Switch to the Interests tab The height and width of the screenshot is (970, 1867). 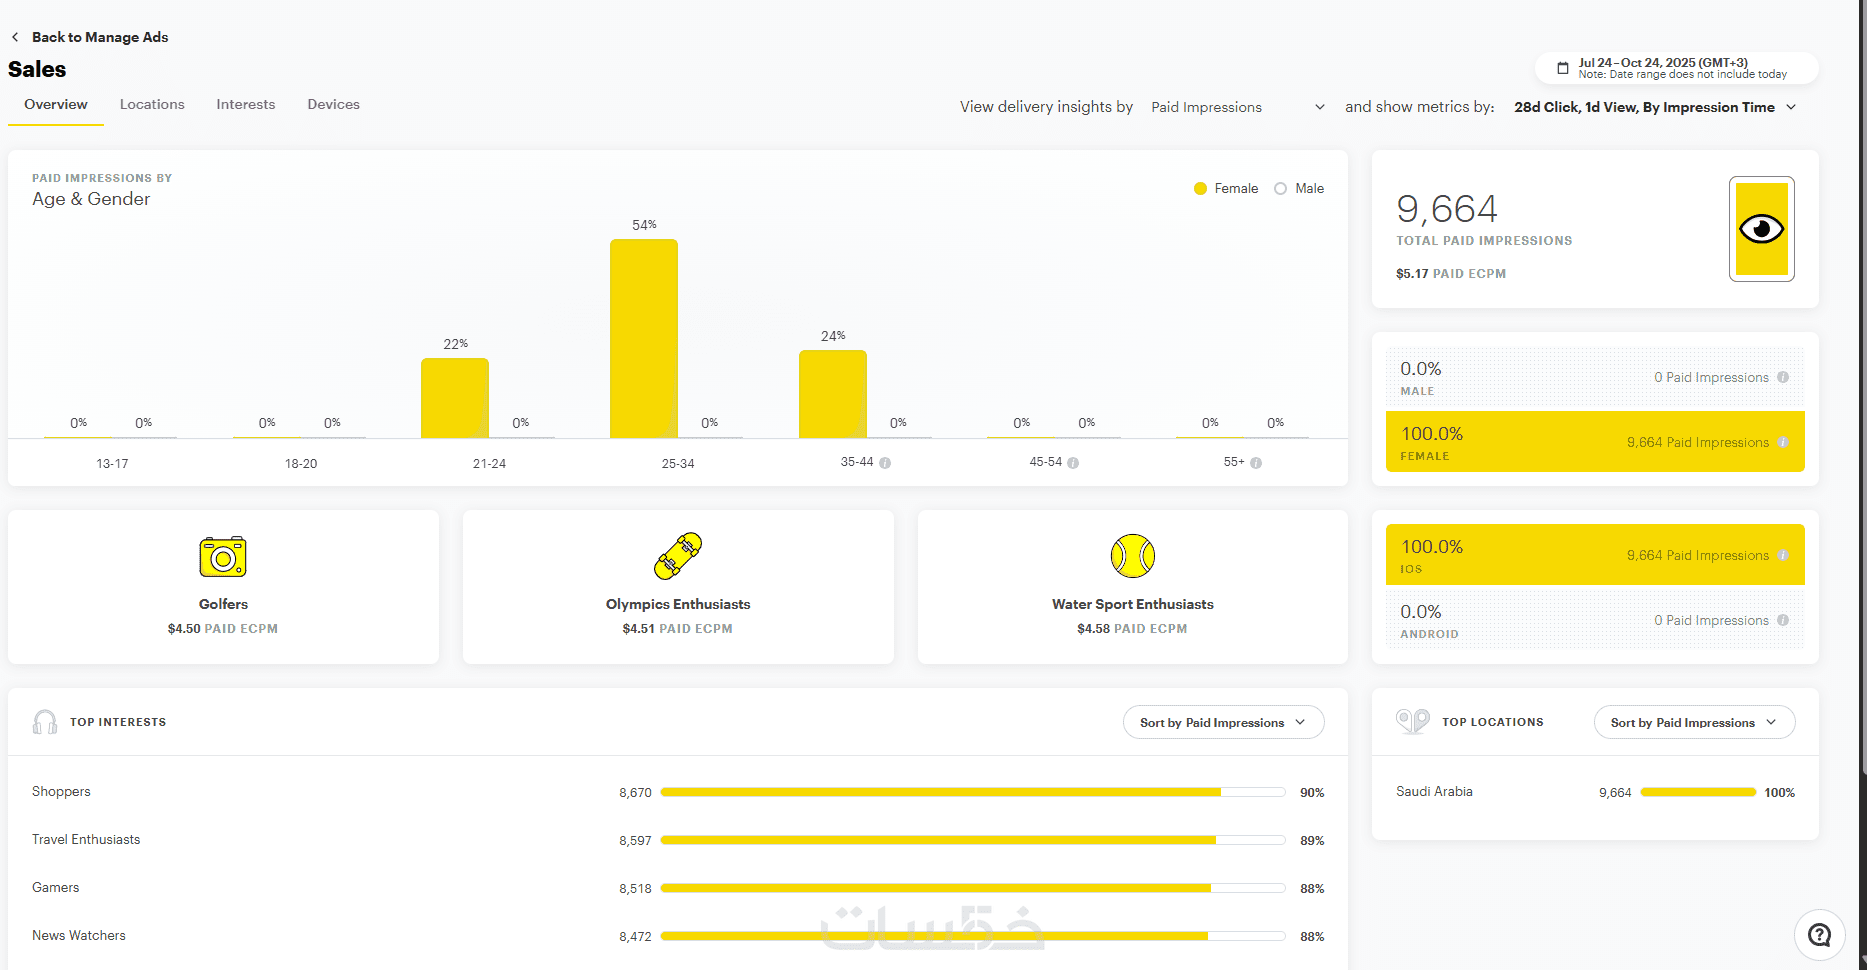[x=246, y=104]
